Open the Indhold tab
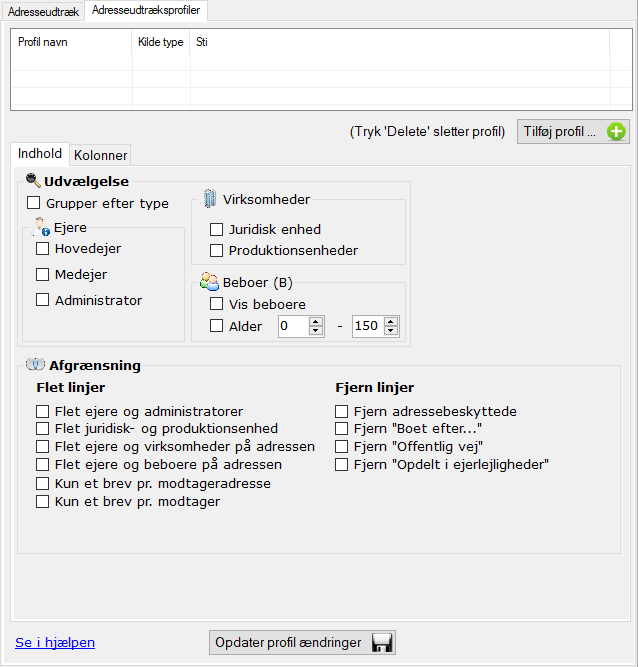 pyautogui.click(x=40, y=154)
